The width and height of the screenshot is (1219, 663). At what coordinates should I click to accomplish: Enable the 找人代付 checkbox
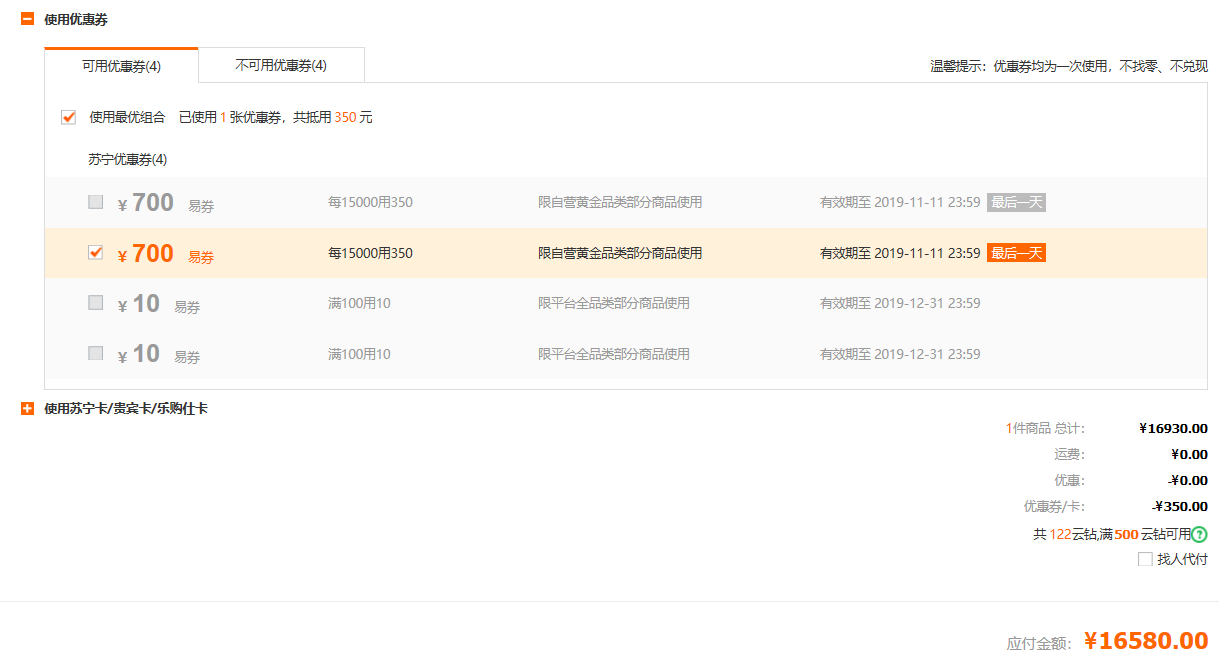(1145, 559)
